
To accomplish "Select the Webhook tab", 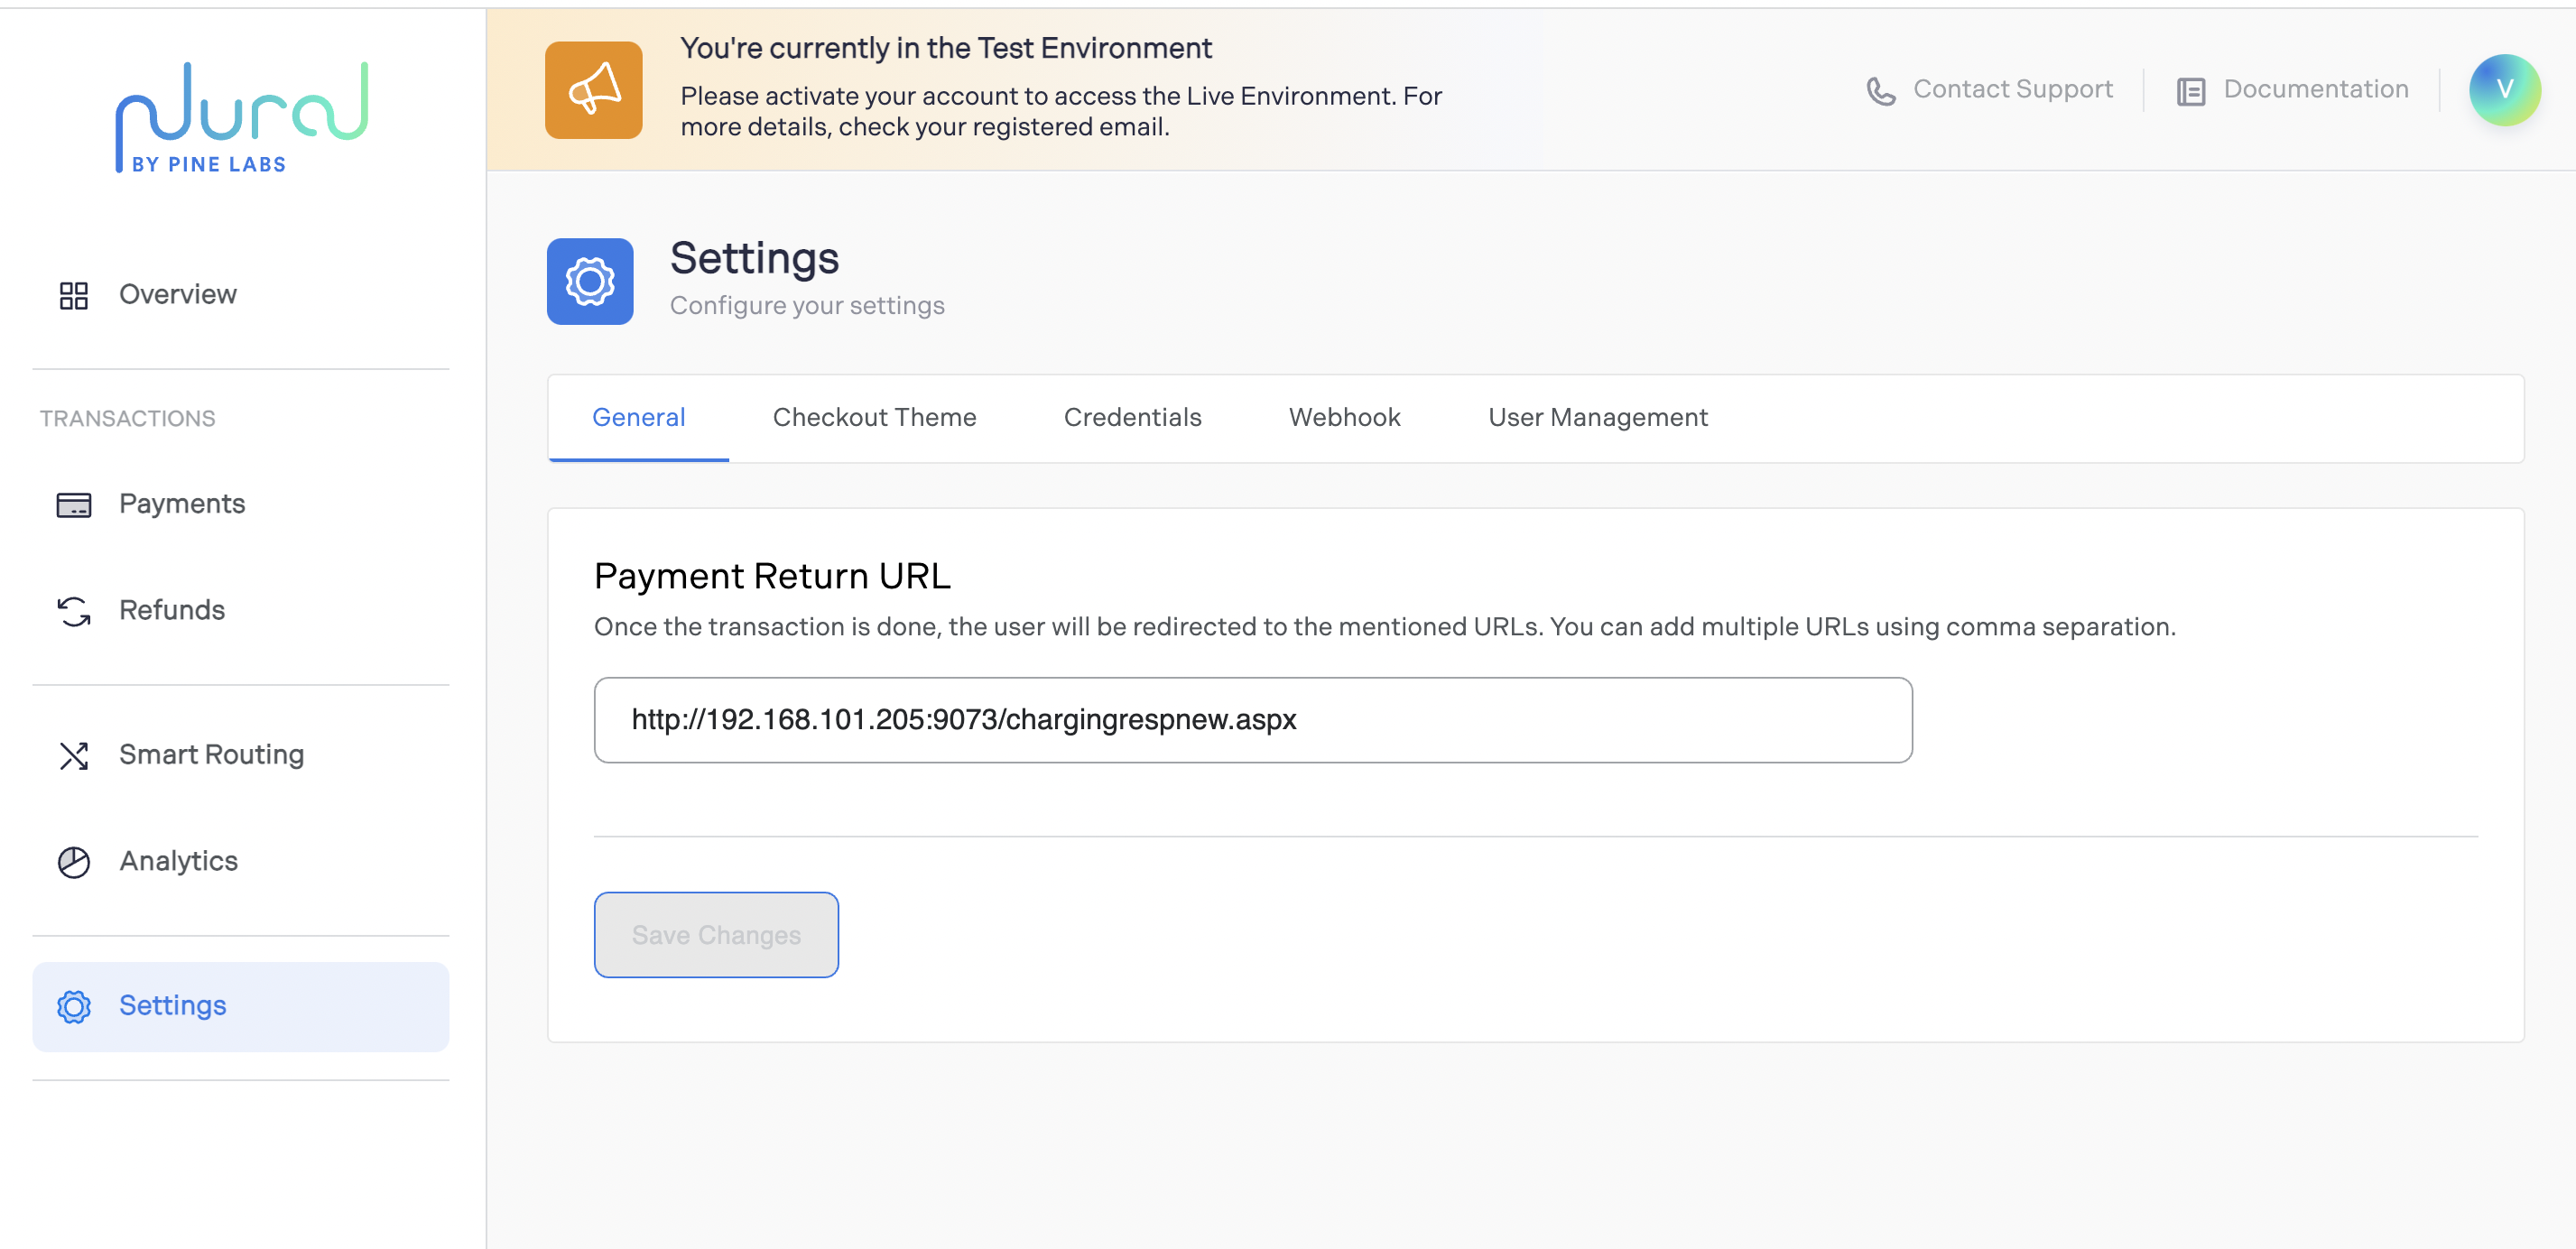I will tap(1344, 417).
